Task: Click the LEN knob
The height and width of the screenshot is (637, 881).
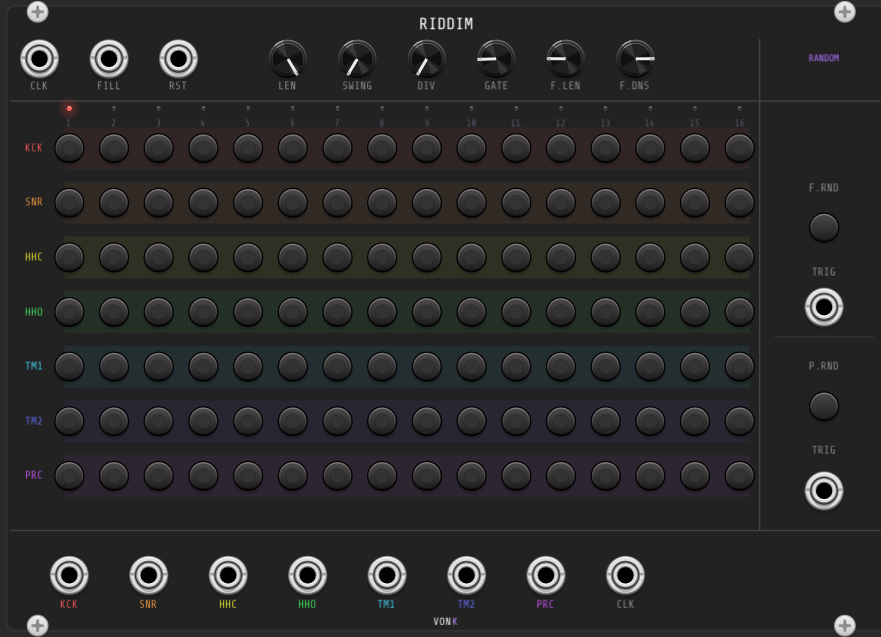Action: (288, 59)
